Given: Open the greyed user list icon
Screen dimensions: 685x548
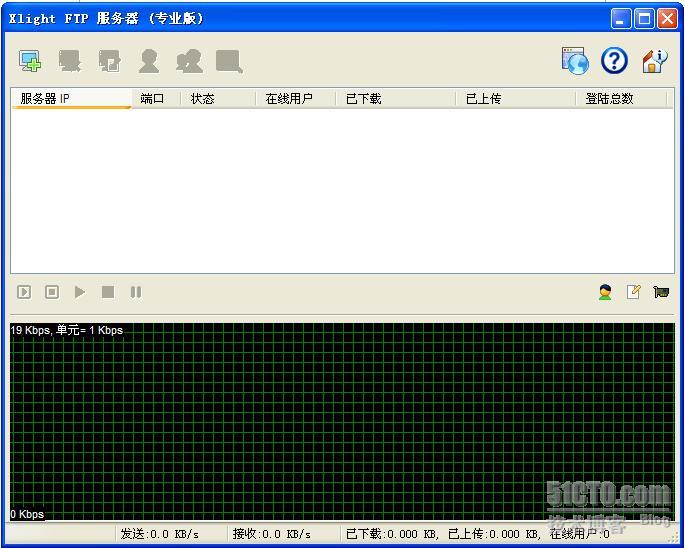Looking at the screenshot, I should click(149, 61).
